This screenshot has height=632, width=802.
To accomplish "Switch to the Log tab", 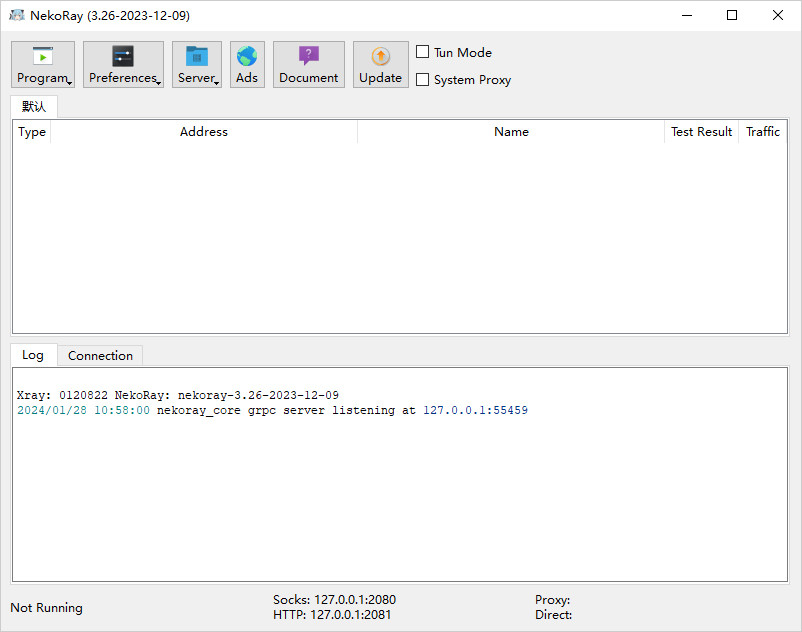I will point(33,355).
